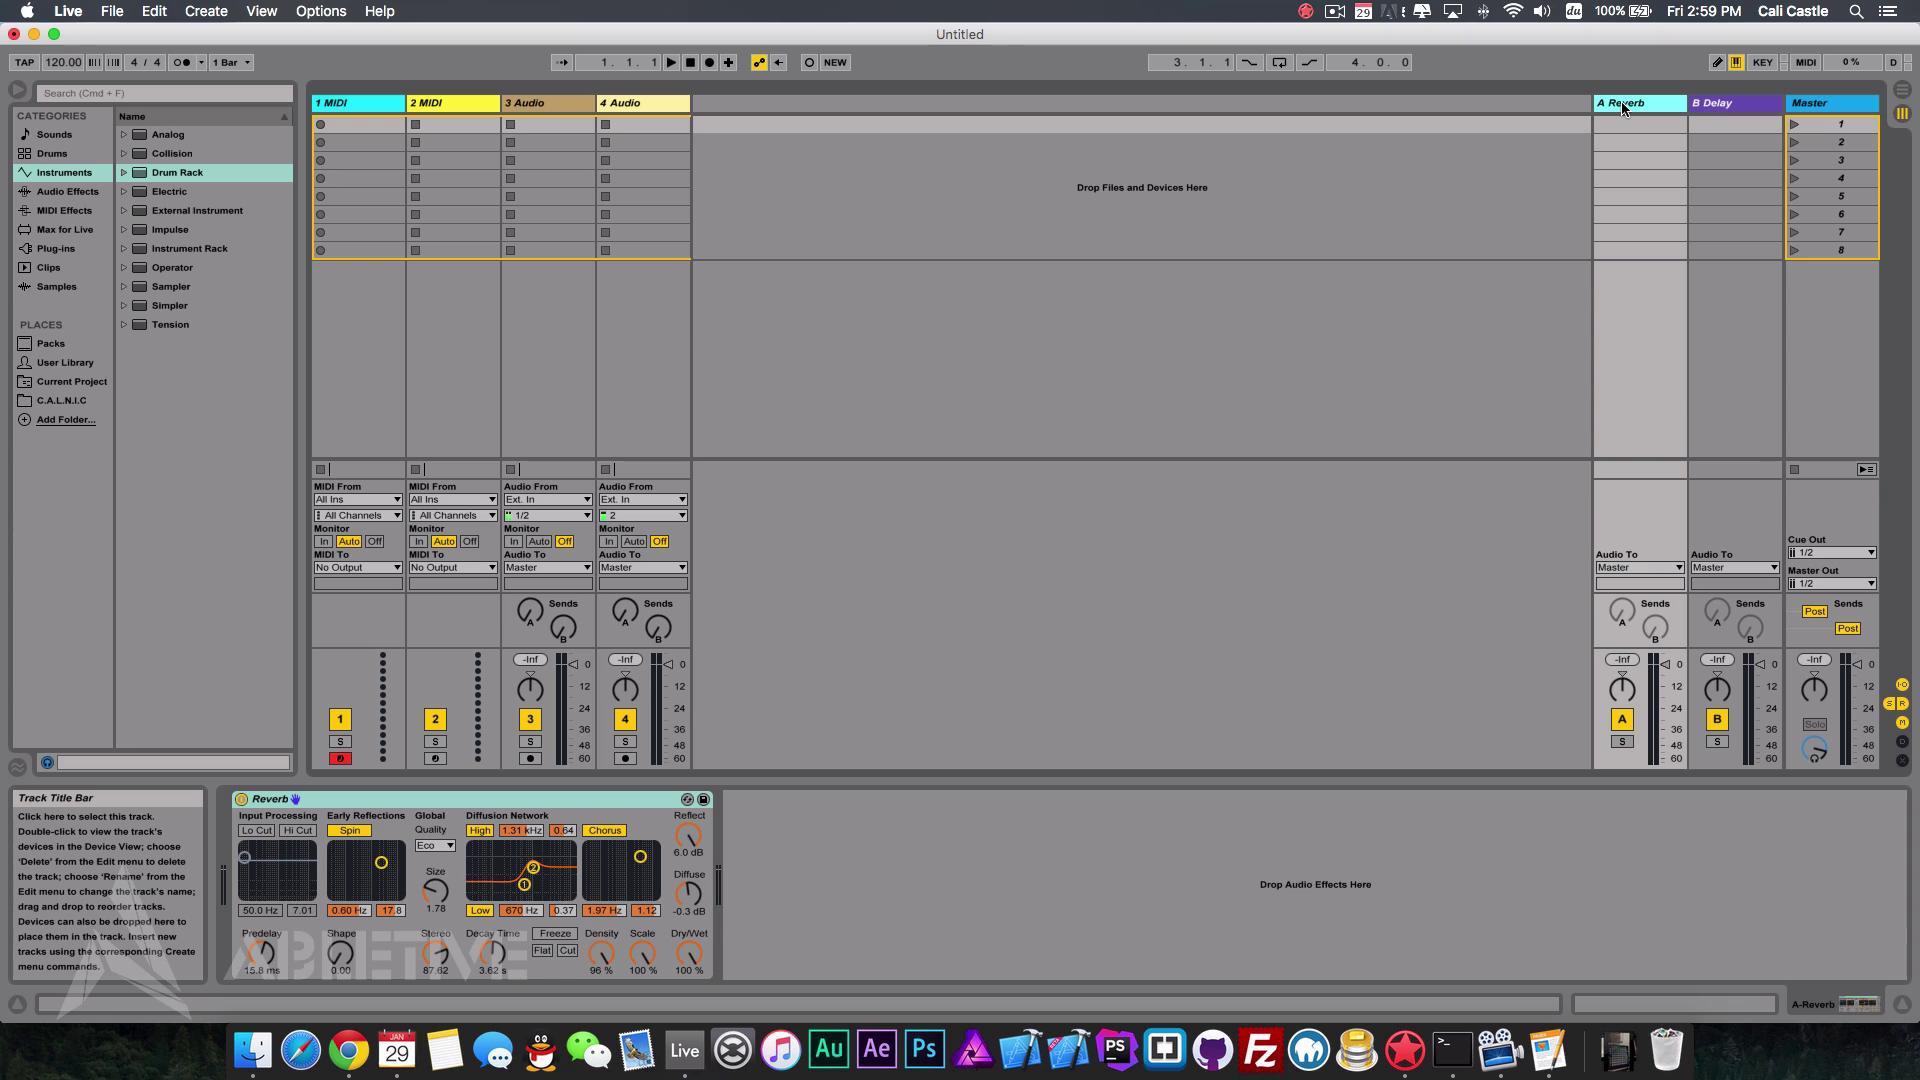Click the Loop switch in transport
Image resolution: width=1920 pixels, height=1080 pixels.
tap(1279, 62)
